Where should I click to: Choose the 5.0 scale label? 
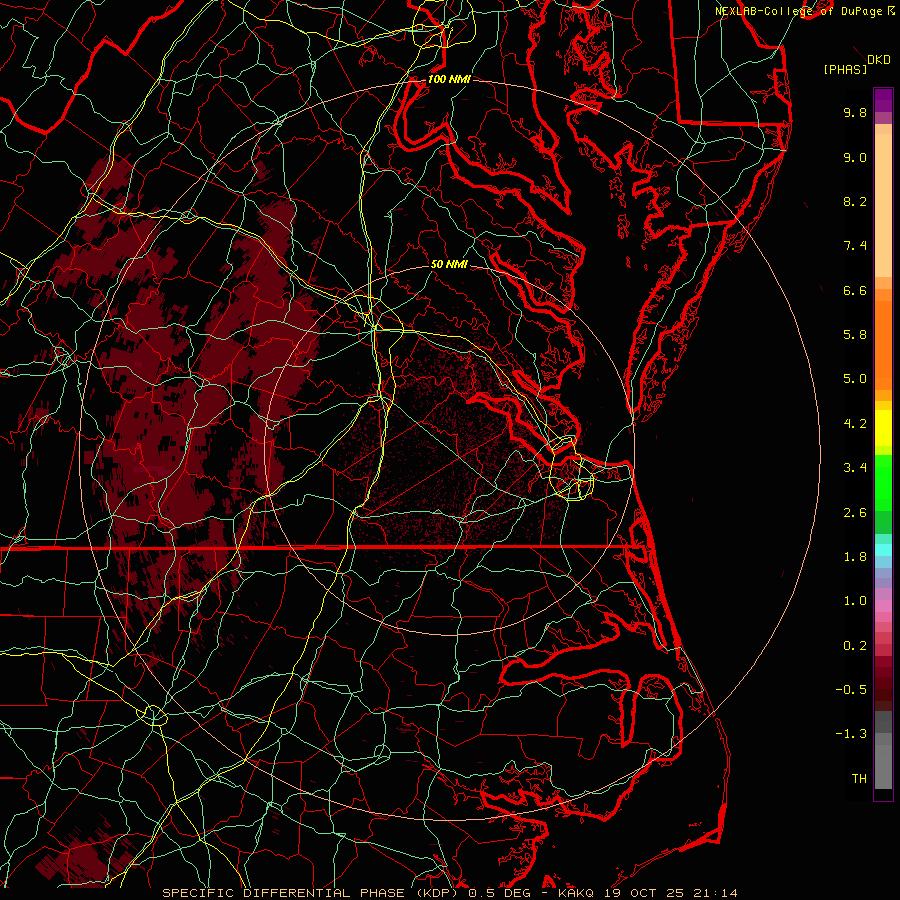855,379
